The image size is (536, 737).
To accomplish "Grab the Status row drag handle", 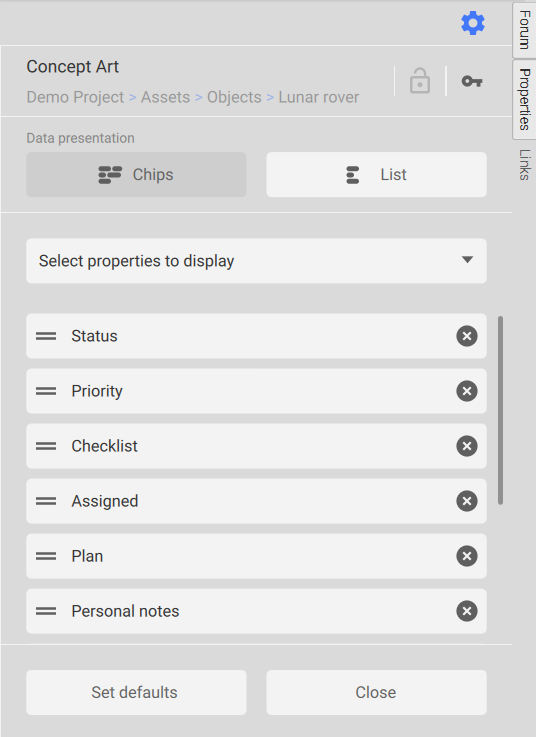I will pyautogui.click(x=46, y=336).
